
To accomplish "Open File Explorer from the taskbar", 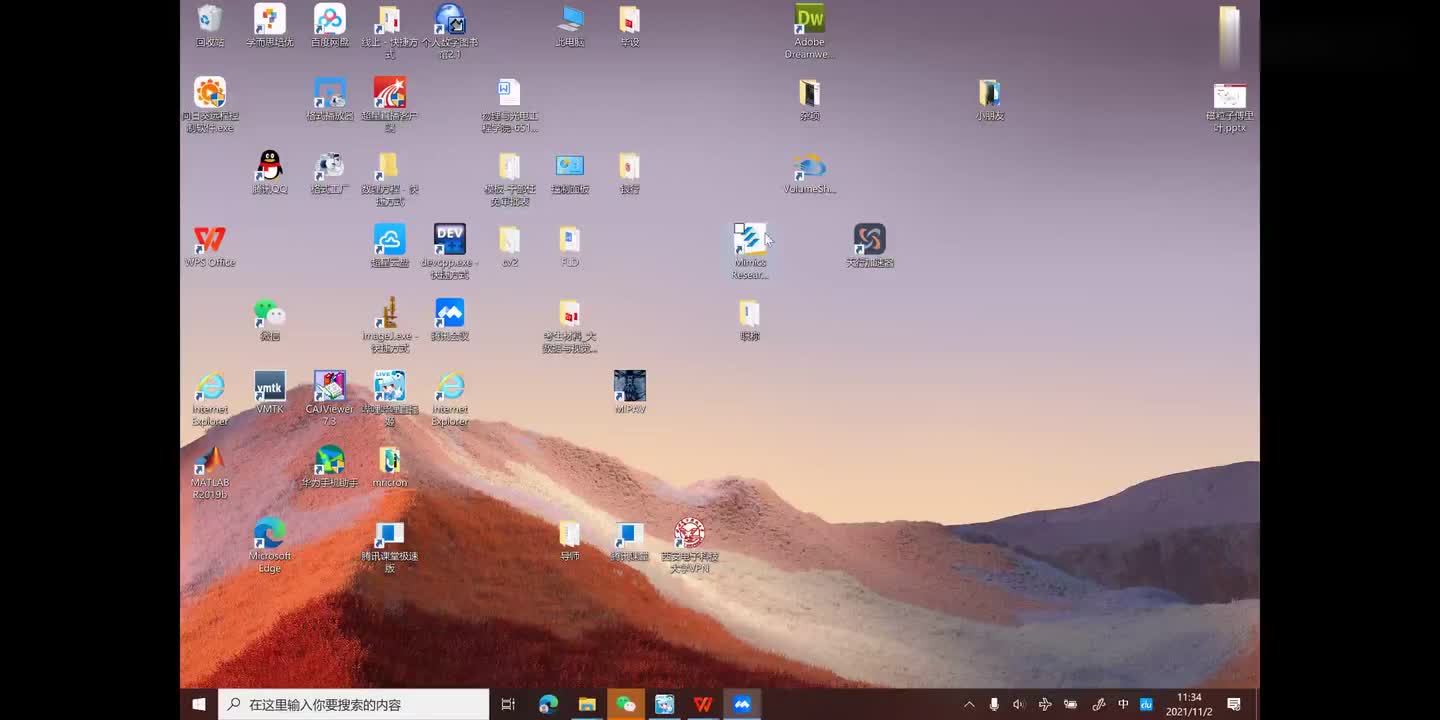I will pos(587,704).
